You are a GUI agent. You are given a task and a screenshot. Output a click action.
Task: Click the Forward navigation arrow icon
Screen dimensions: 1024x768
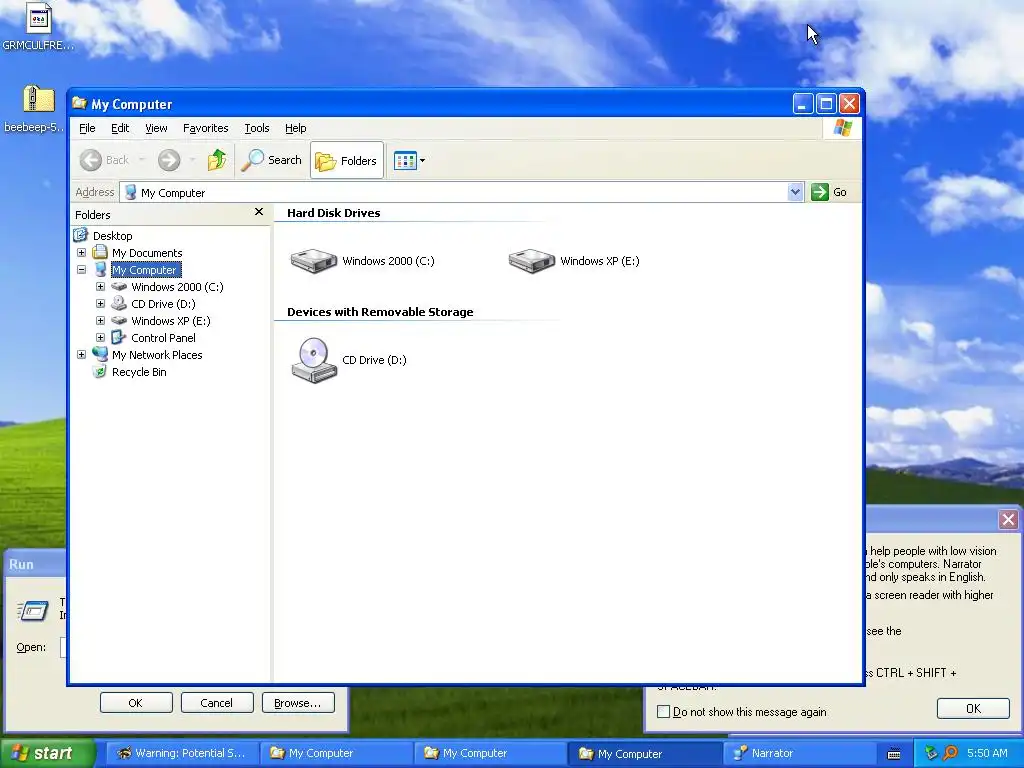(169, 160)
